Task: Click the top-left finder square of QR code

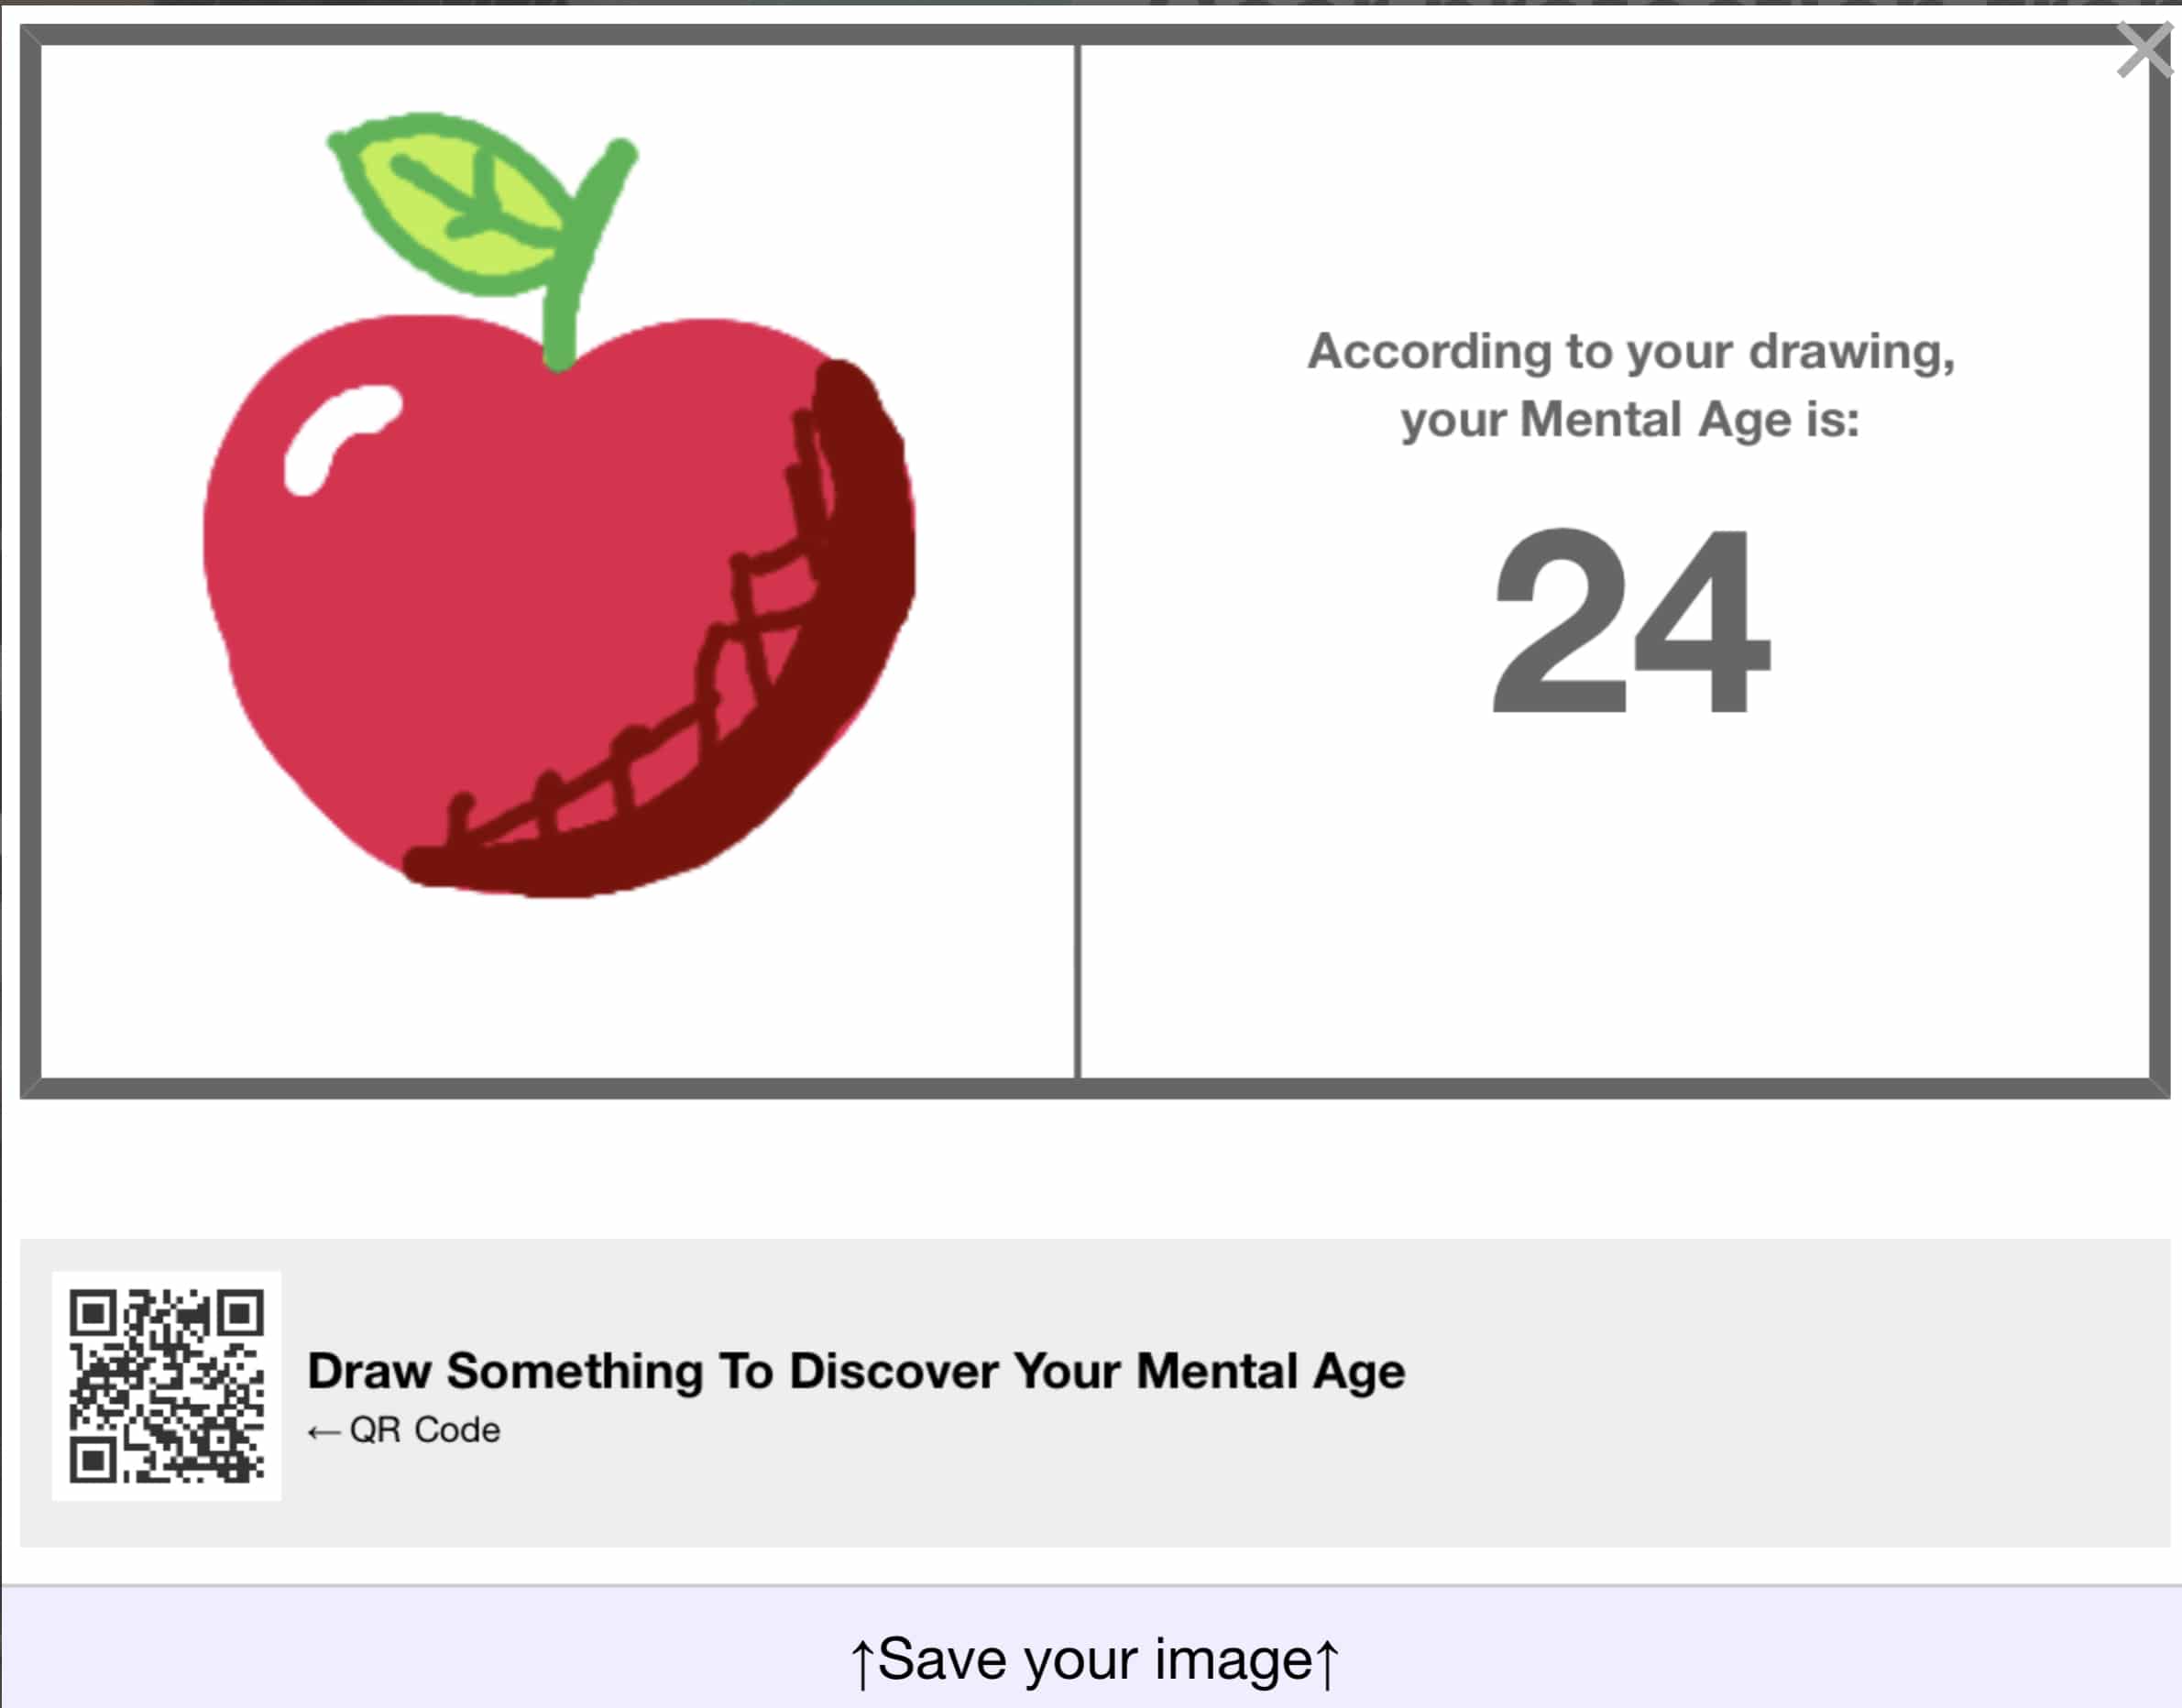Action: point(92,1313)
